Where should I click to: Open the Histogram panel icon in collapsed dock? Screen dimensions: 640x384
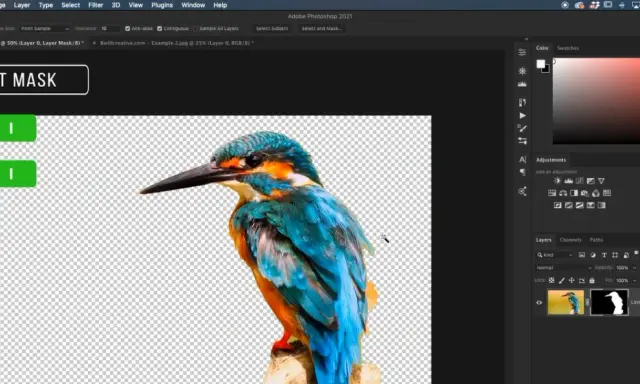[x=522, y=84]
